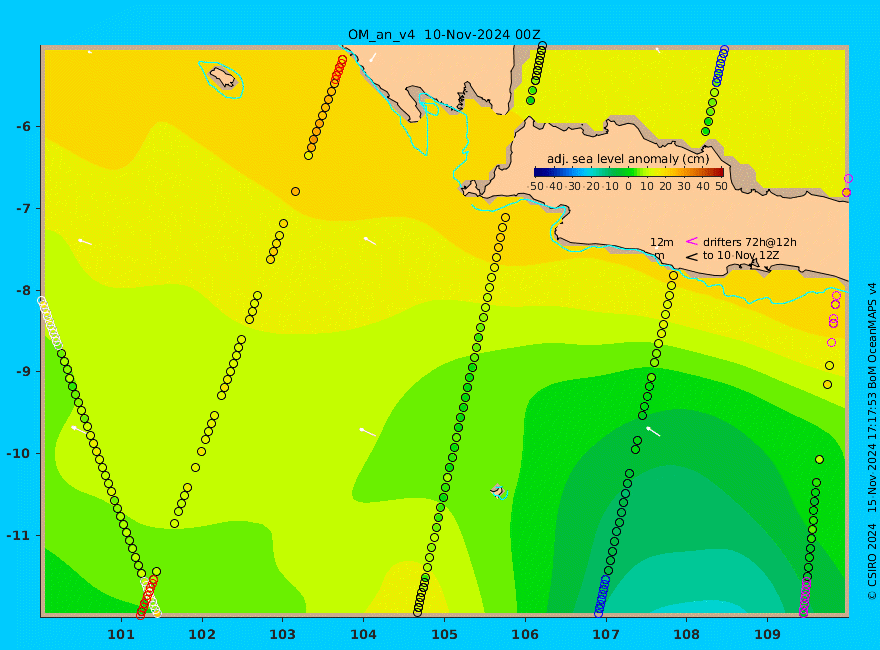Image resolution: width=880 pixels, height=650 pixels.
Task: Click the white current arrow near 104, -9.7
Action: point(367,432)
